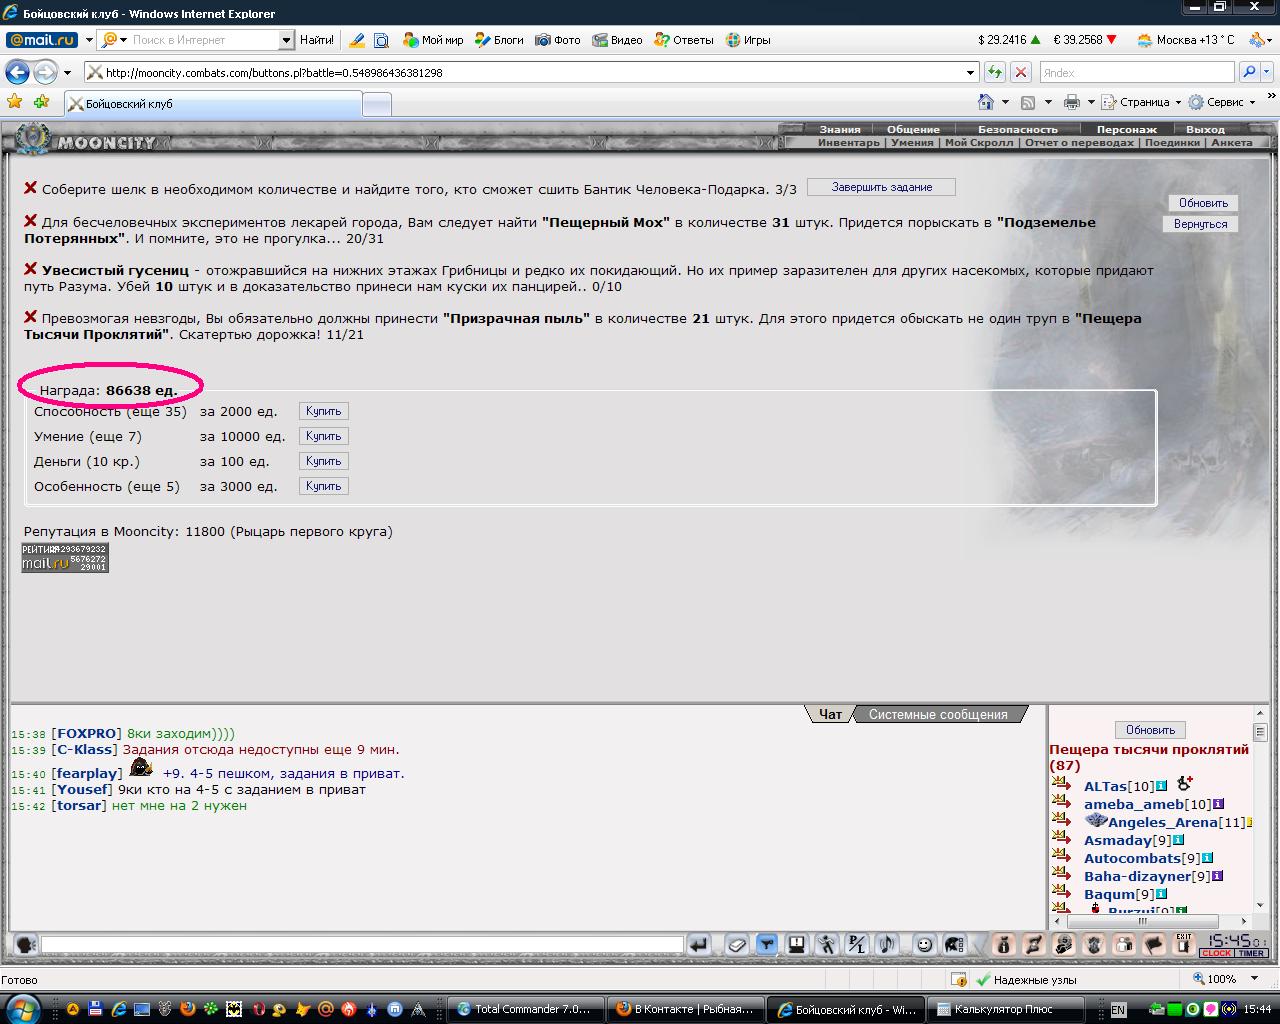This screenshot has height=1024, width=1280.
Task: Open the Персонаж game menu
Action: (x=1126, y=129)
